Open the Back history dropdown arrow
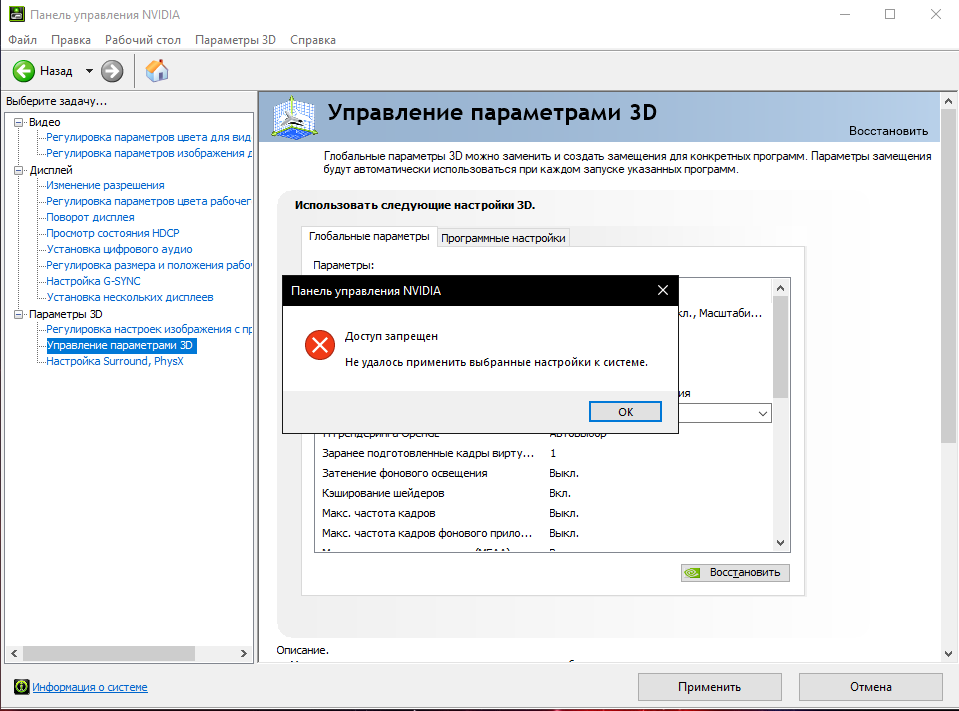The height and width of the screenshot is (711, 959). click(89, 71)
